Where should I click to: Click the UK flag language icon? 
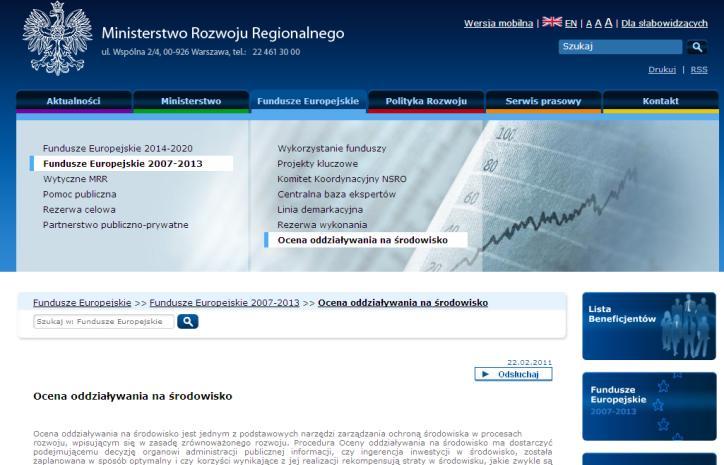click(x=552, y=22)
